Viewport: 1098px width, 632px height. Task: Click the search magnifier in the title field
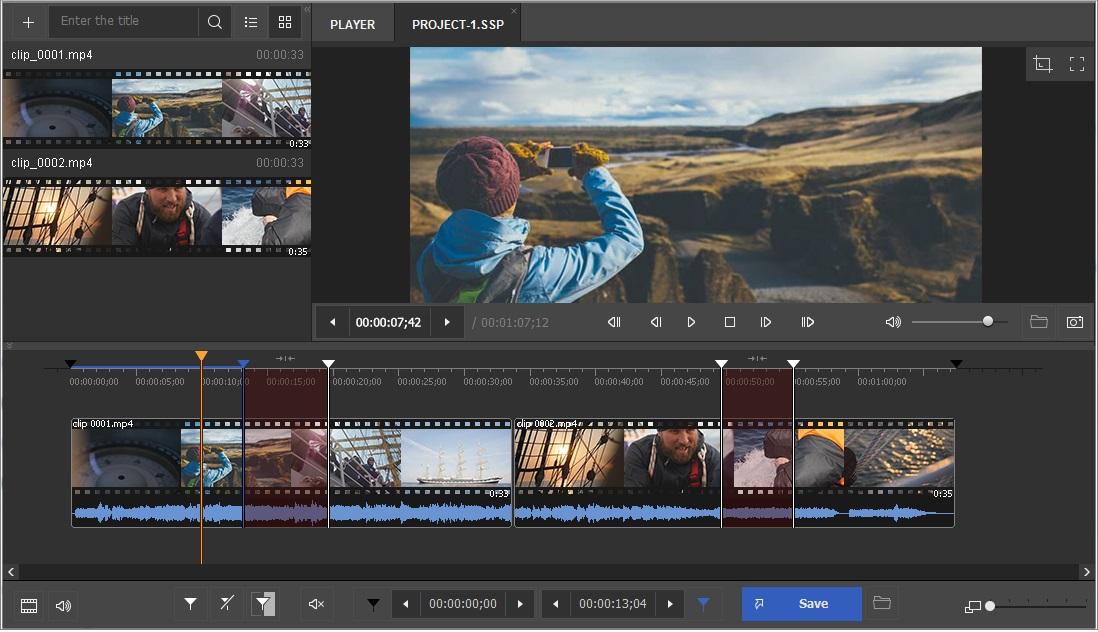click(x=214, y=21)
